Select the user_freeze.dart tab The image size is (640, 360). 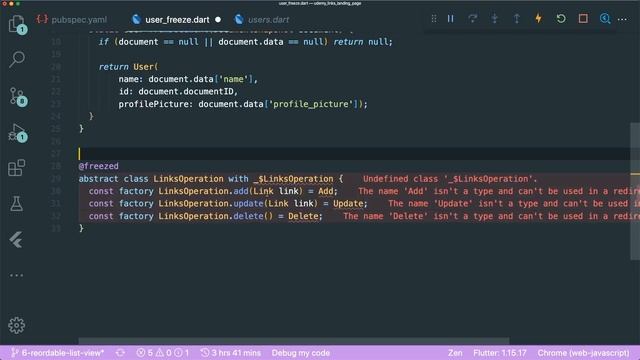click(x=176, y=20)
